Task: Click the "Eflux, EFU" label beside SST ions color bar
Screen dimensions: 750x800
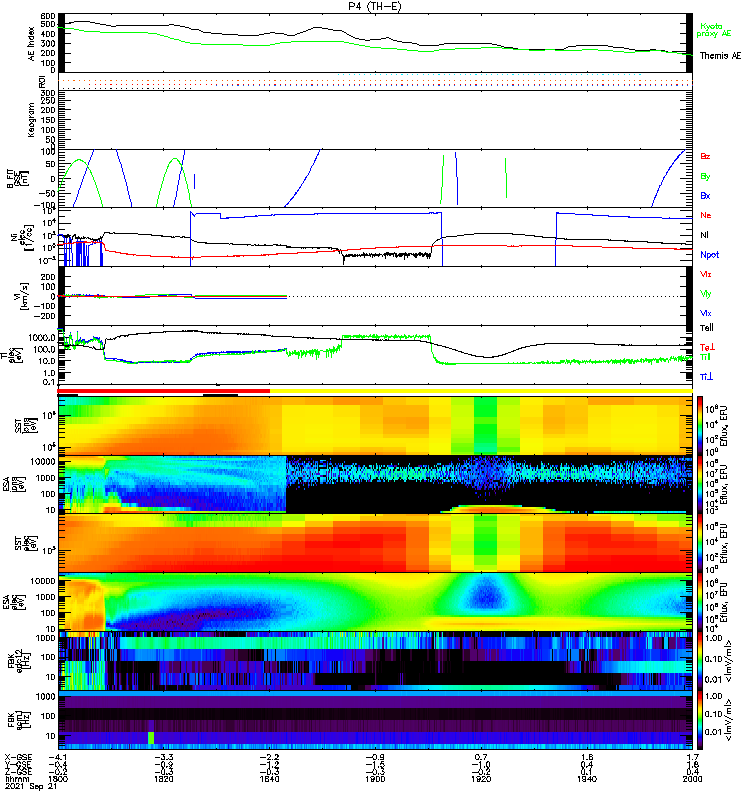Action: pos(723,425)
